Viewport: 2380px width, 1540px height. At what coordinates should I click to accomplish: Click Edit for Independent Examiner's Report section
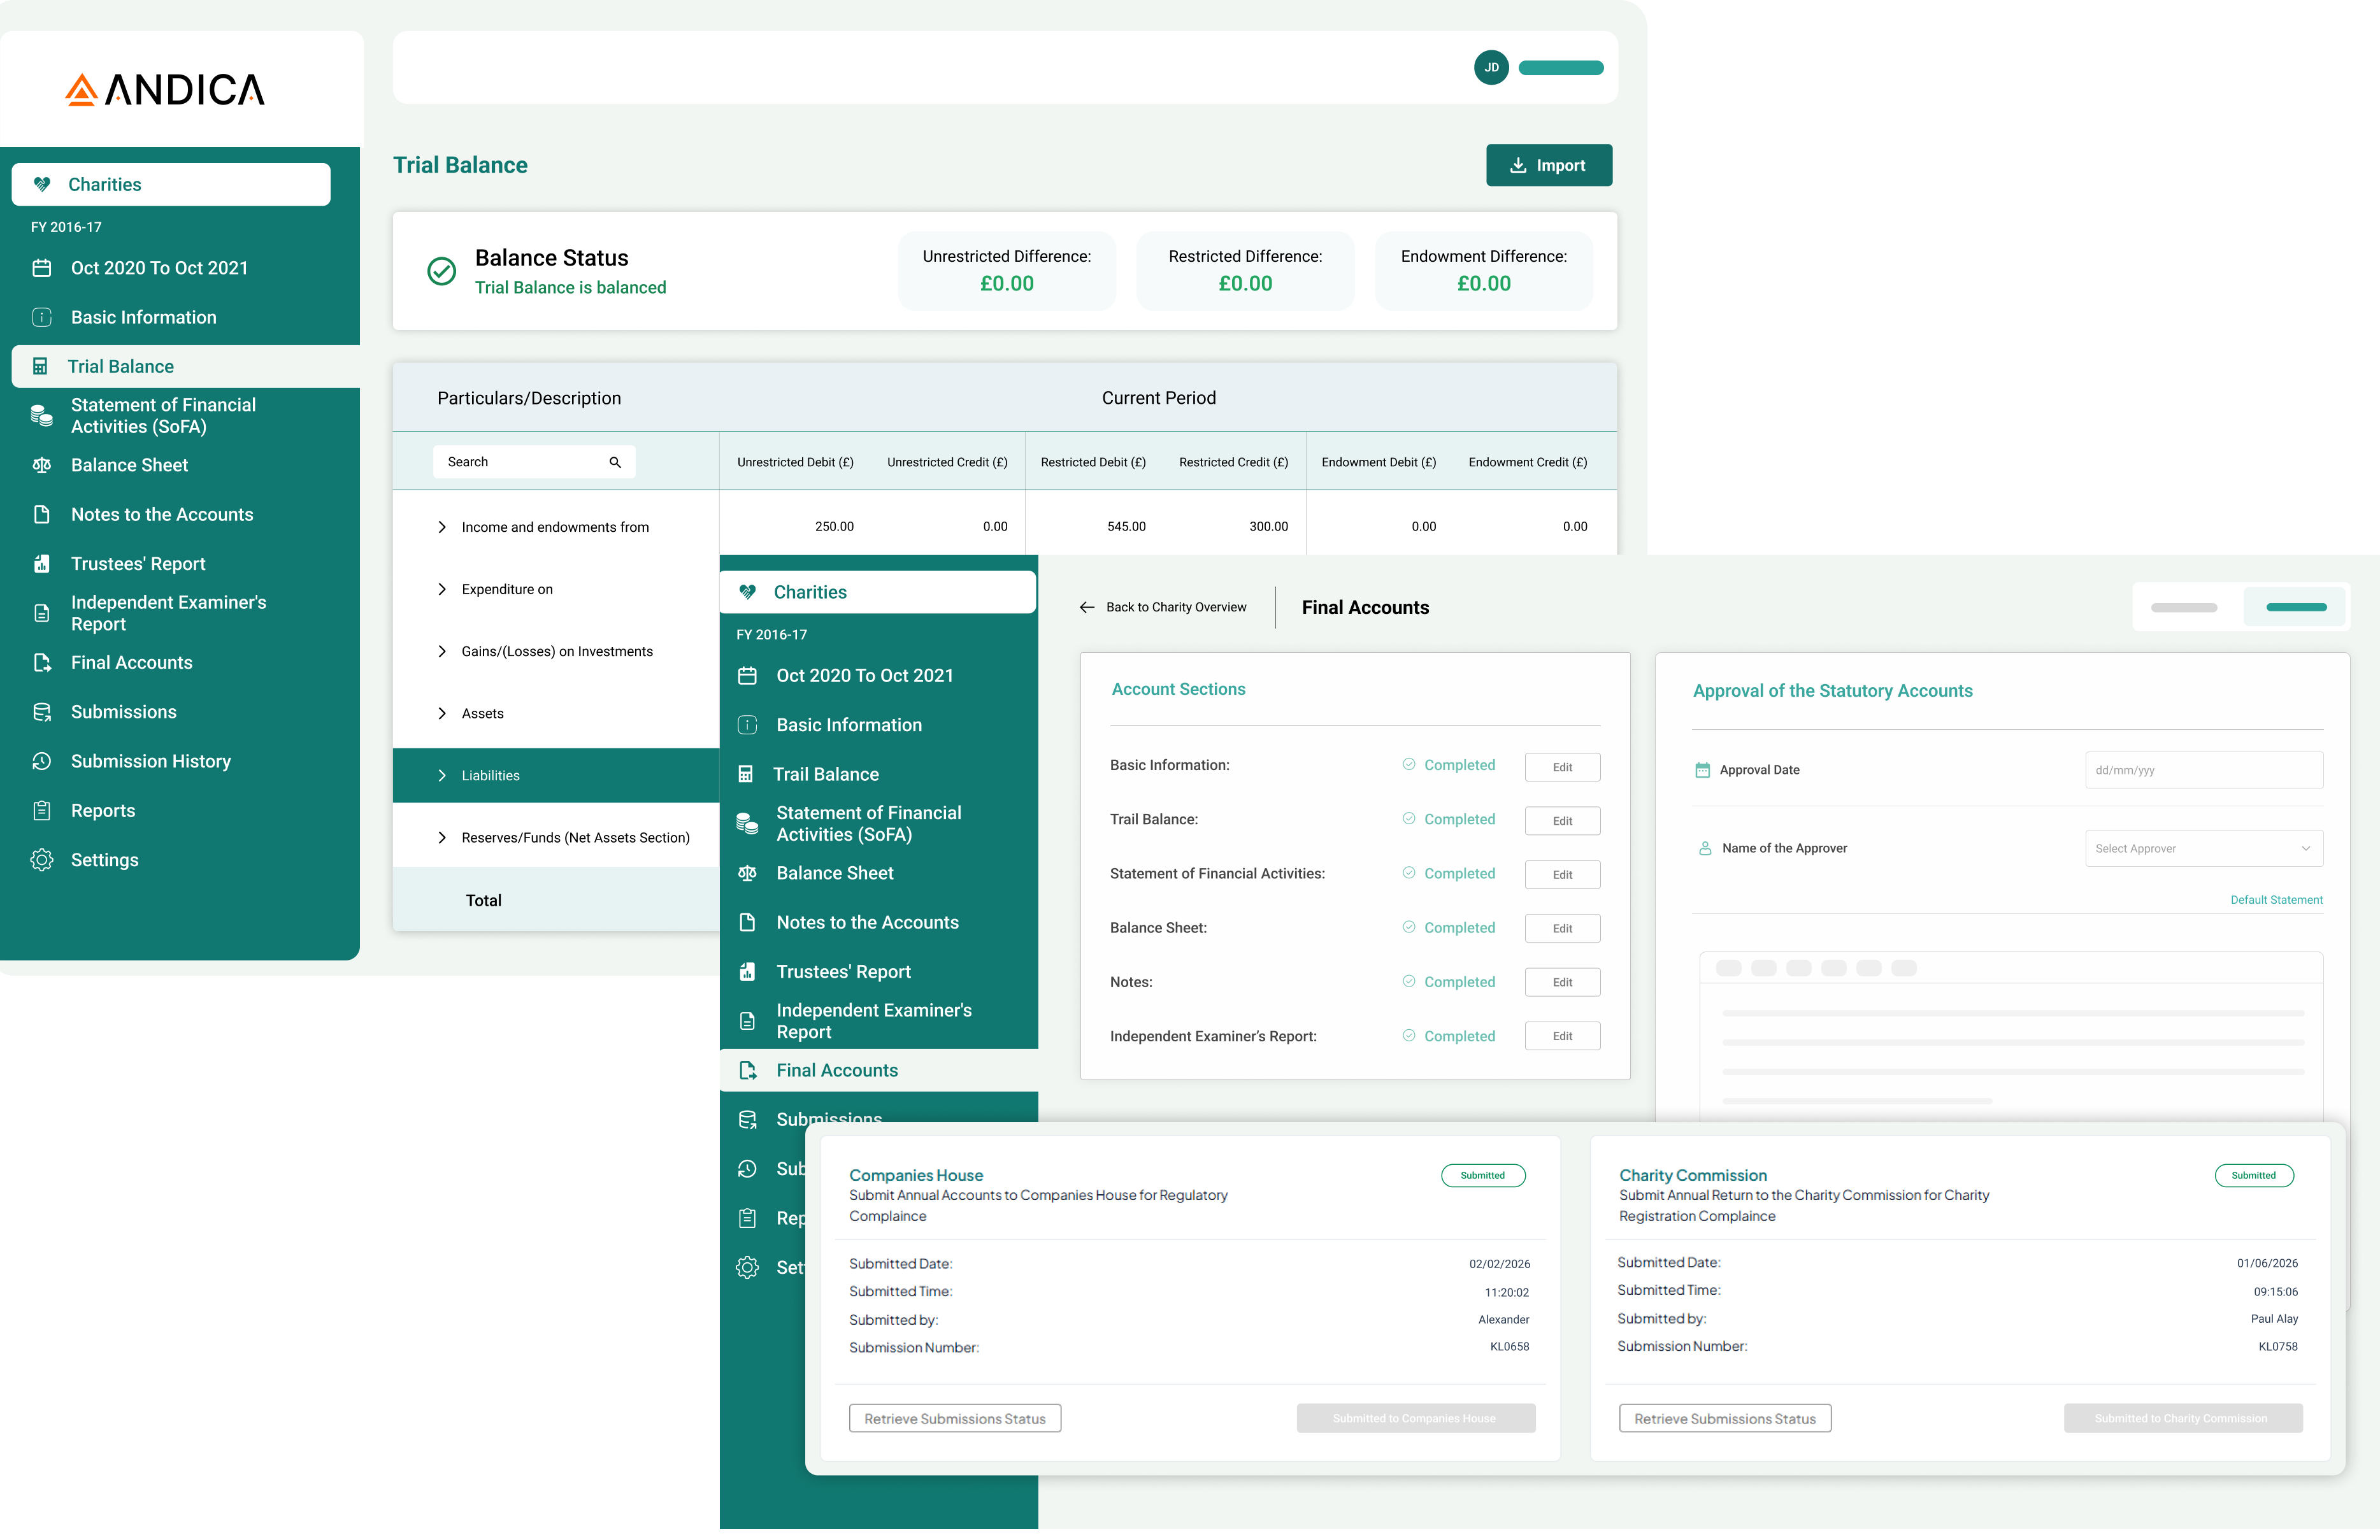[1563, 1037]
